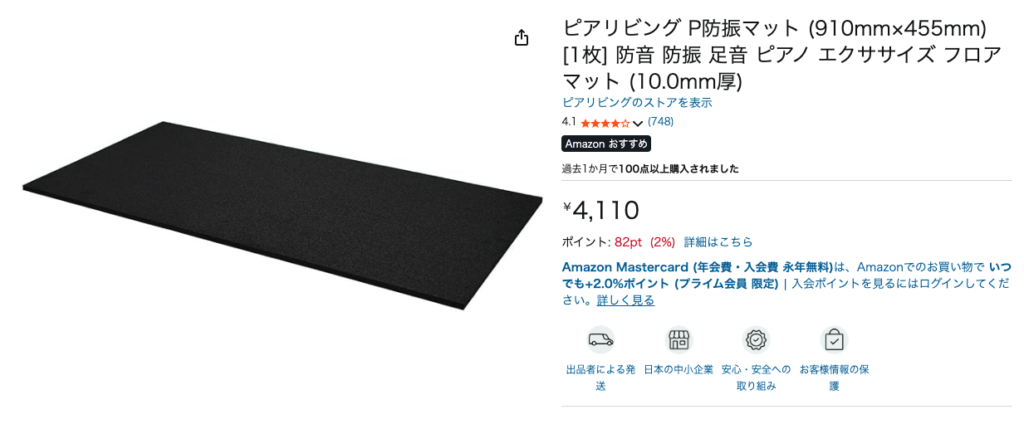Click the 詳しく見る link
The height and width of the screenshot is (424, 1024).
(626, 301)
